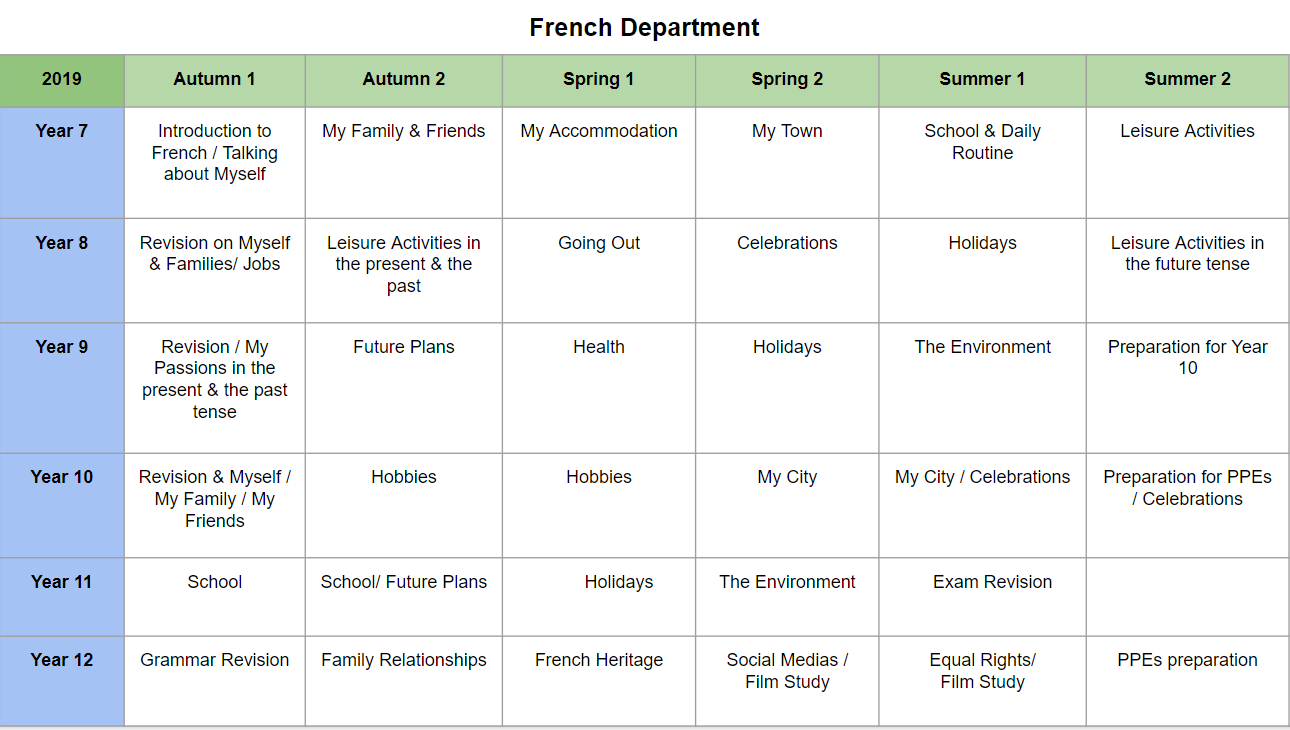Viewport: 1290px width, 730px height.
Task: Click the Future Plans cell in Year 9
Action: coord(404,388)
